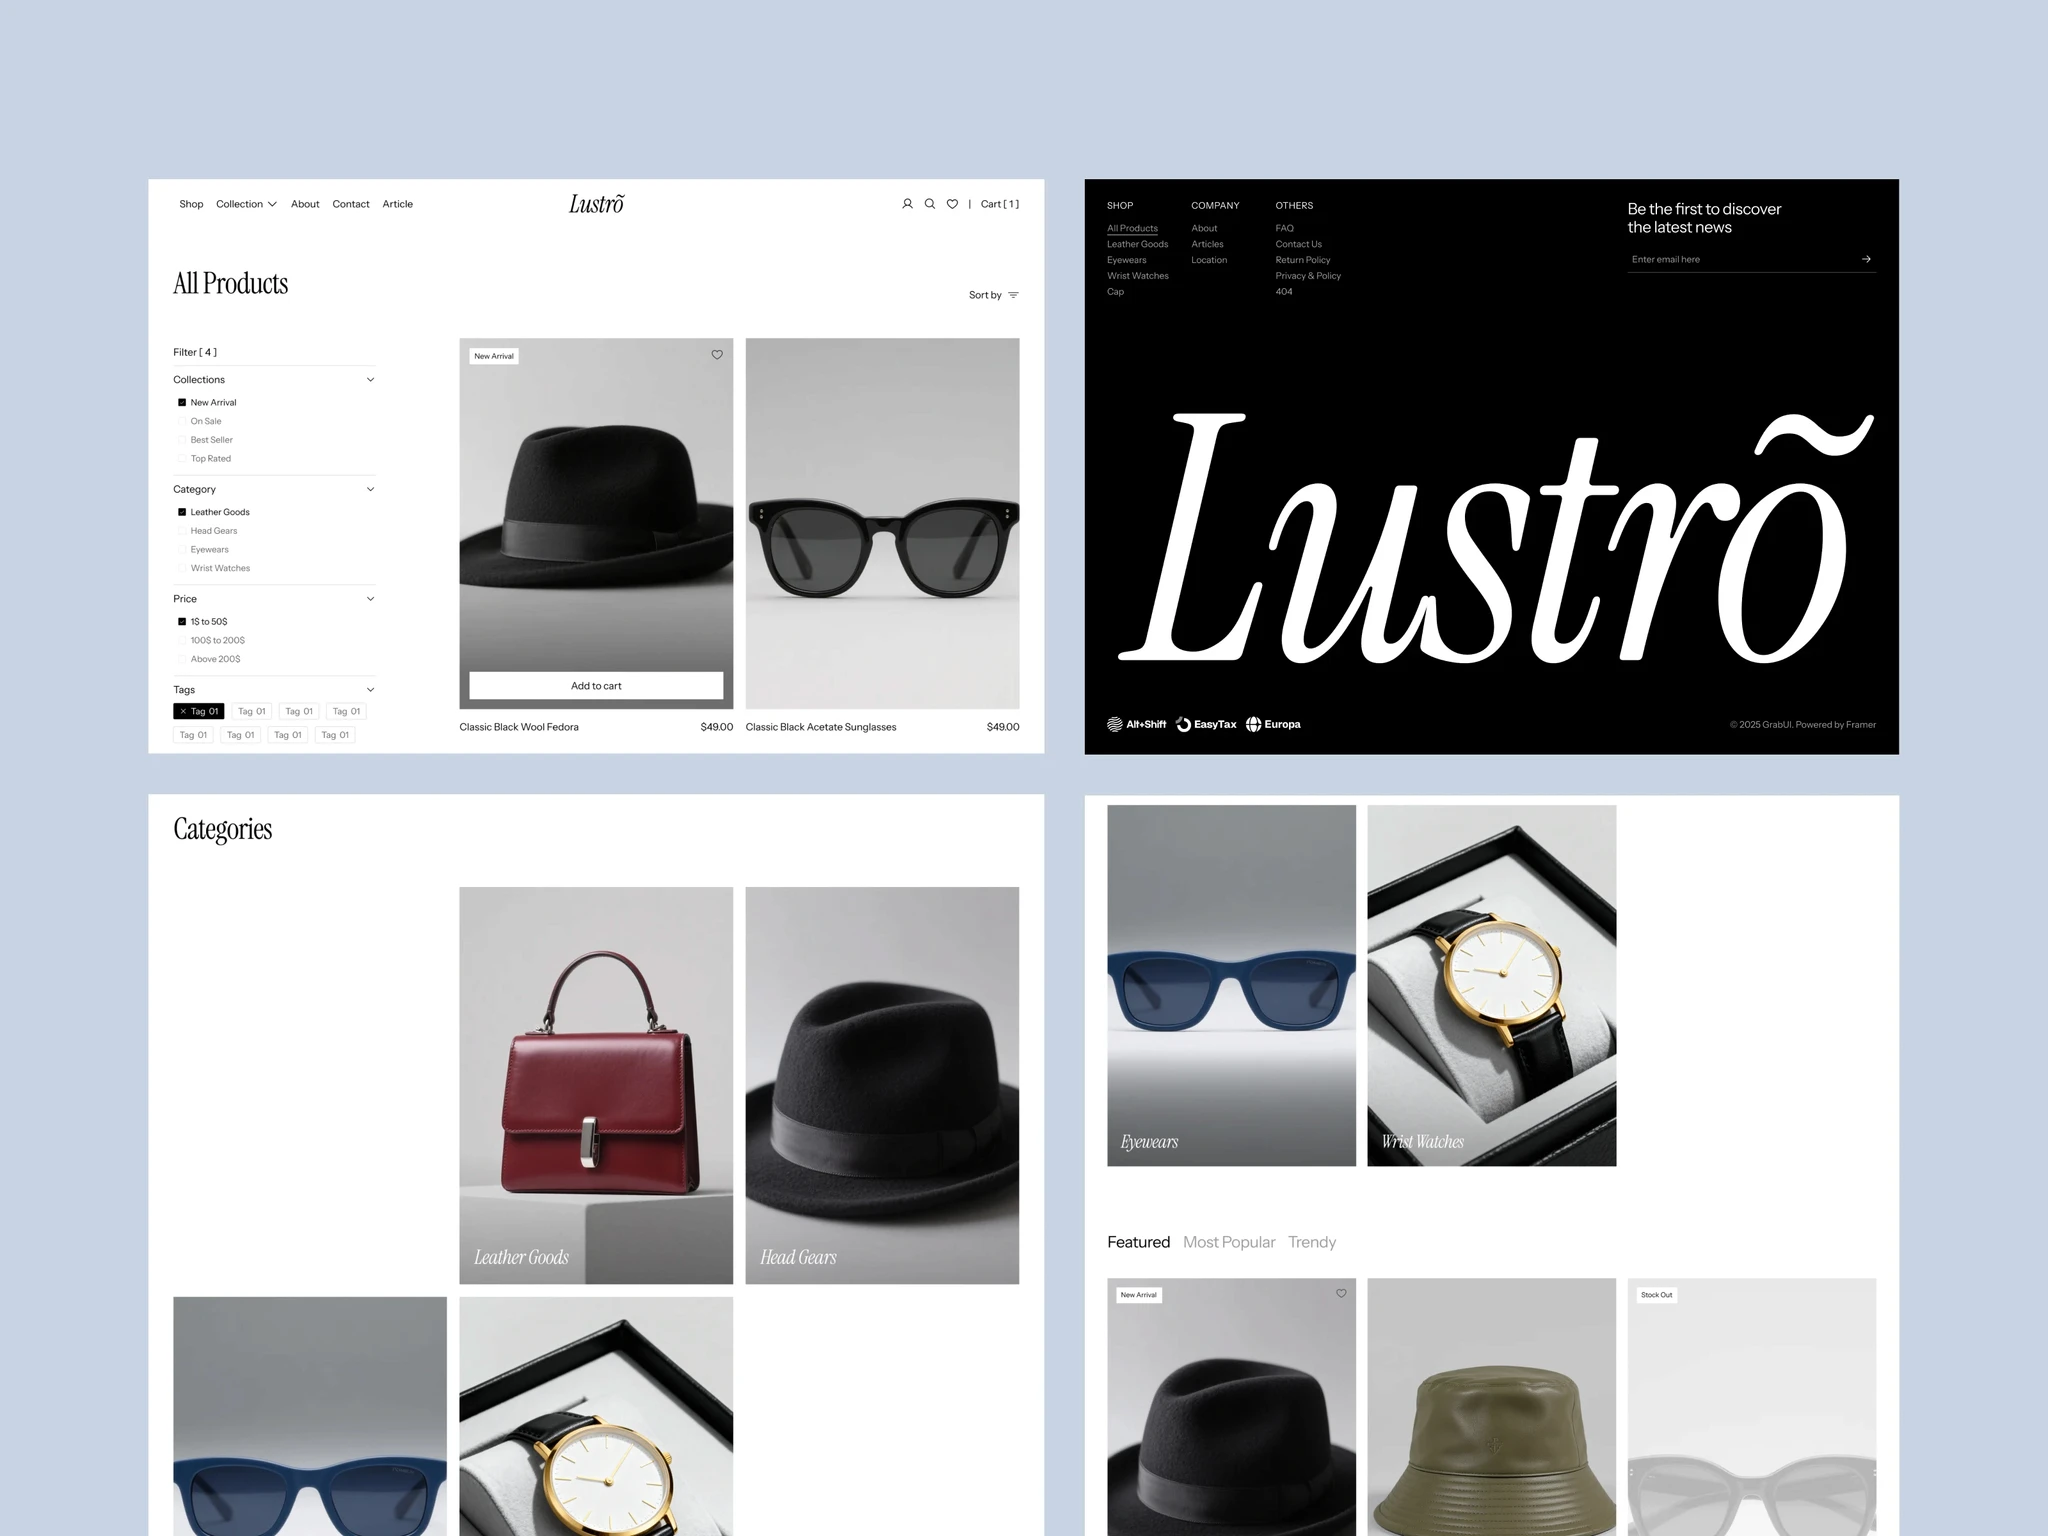This screenshot has width=2048, height=1536.
Task: Remove the active Tag 01 filter chip
Action: point(184,711)
